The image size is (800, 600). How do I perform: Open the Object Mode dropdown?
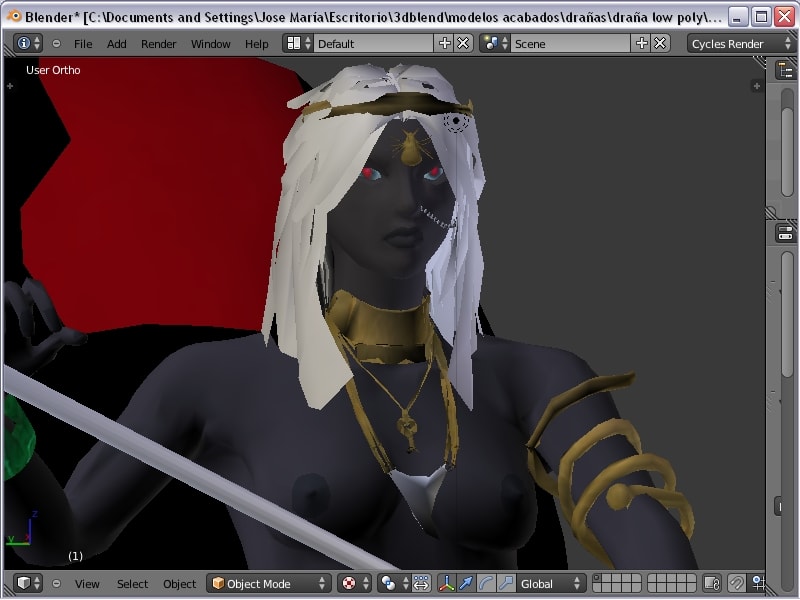coord(268,583)
